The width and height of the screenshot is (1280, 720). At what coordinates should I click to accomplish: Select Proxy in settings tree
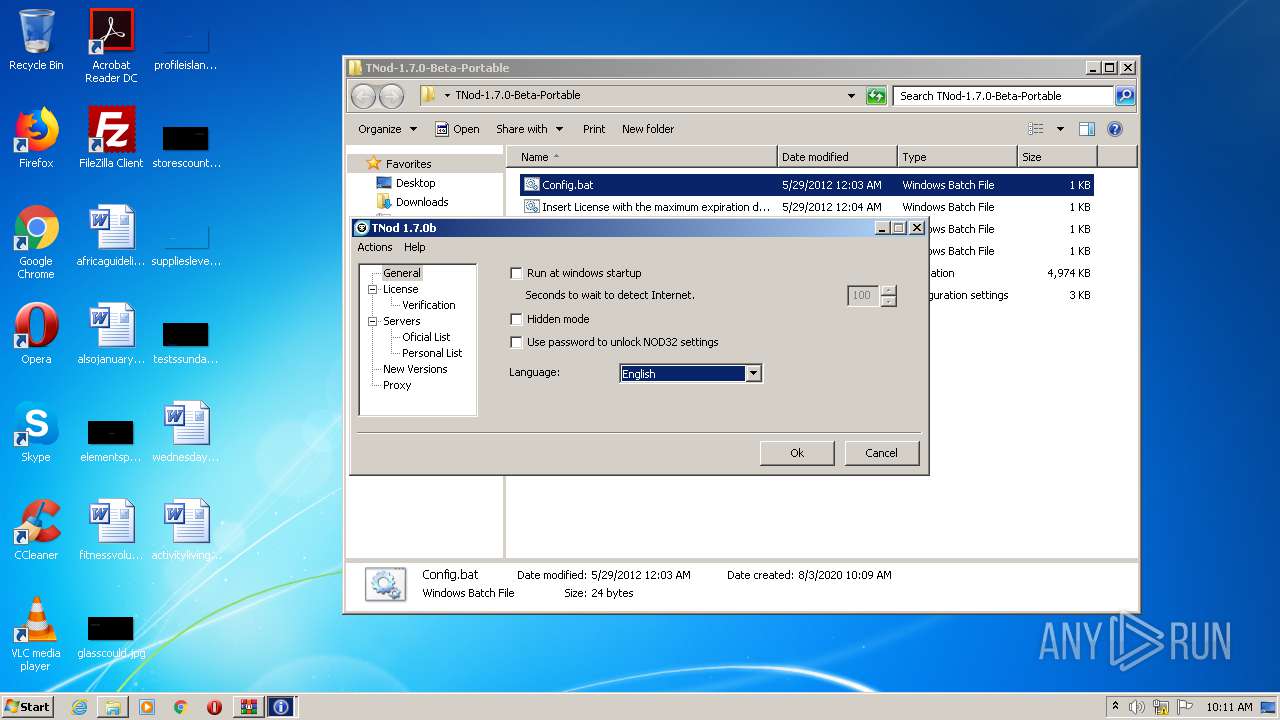(x=397, y=385)
